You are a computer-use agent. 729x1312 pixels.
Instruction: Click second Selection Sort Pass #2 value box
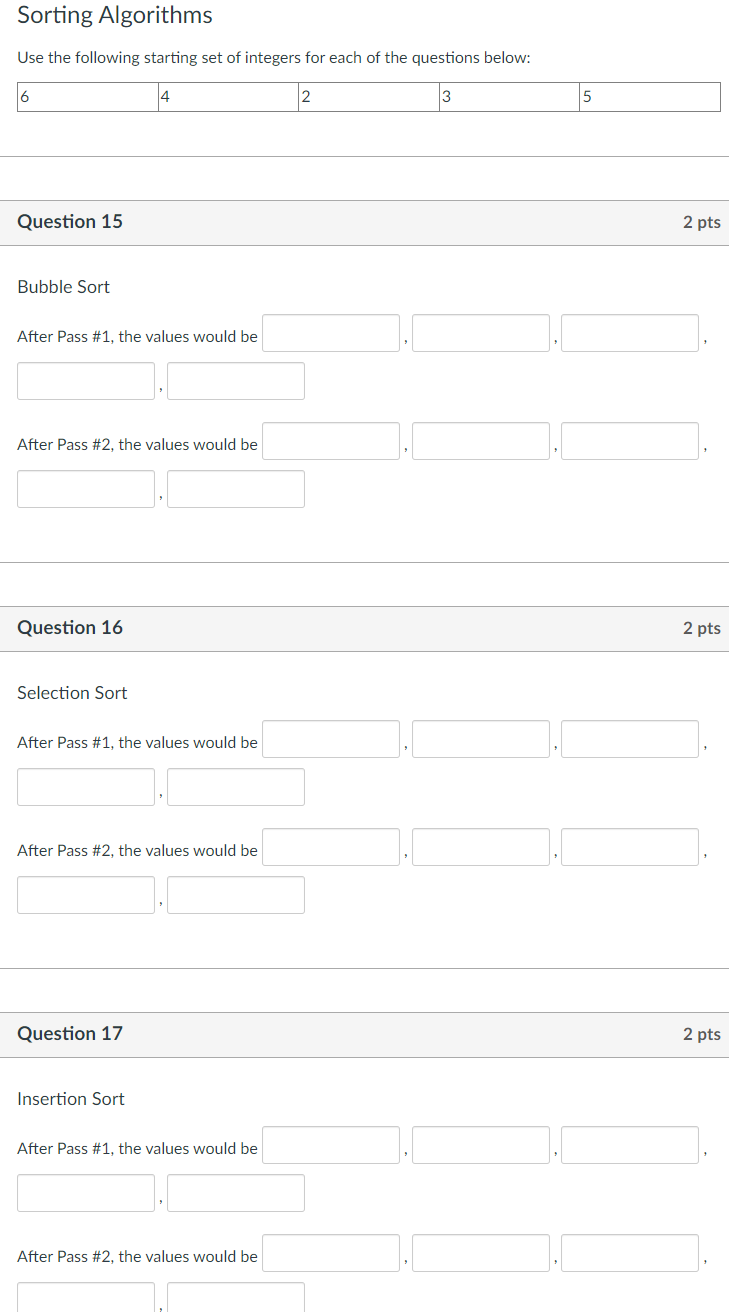point(481,847)
